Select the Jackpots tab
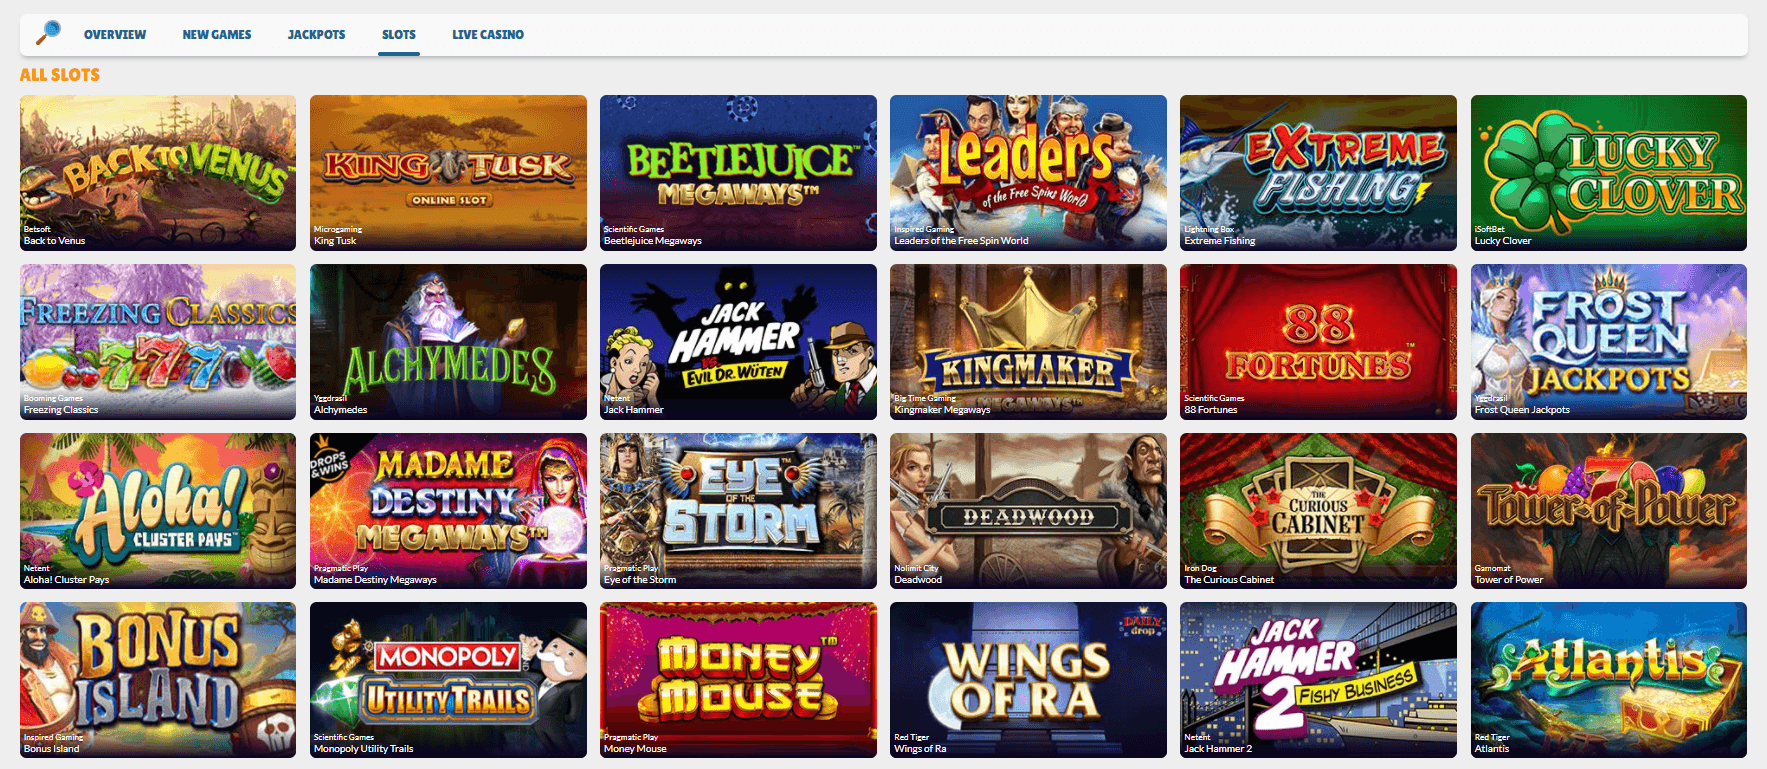 (316, 34)
